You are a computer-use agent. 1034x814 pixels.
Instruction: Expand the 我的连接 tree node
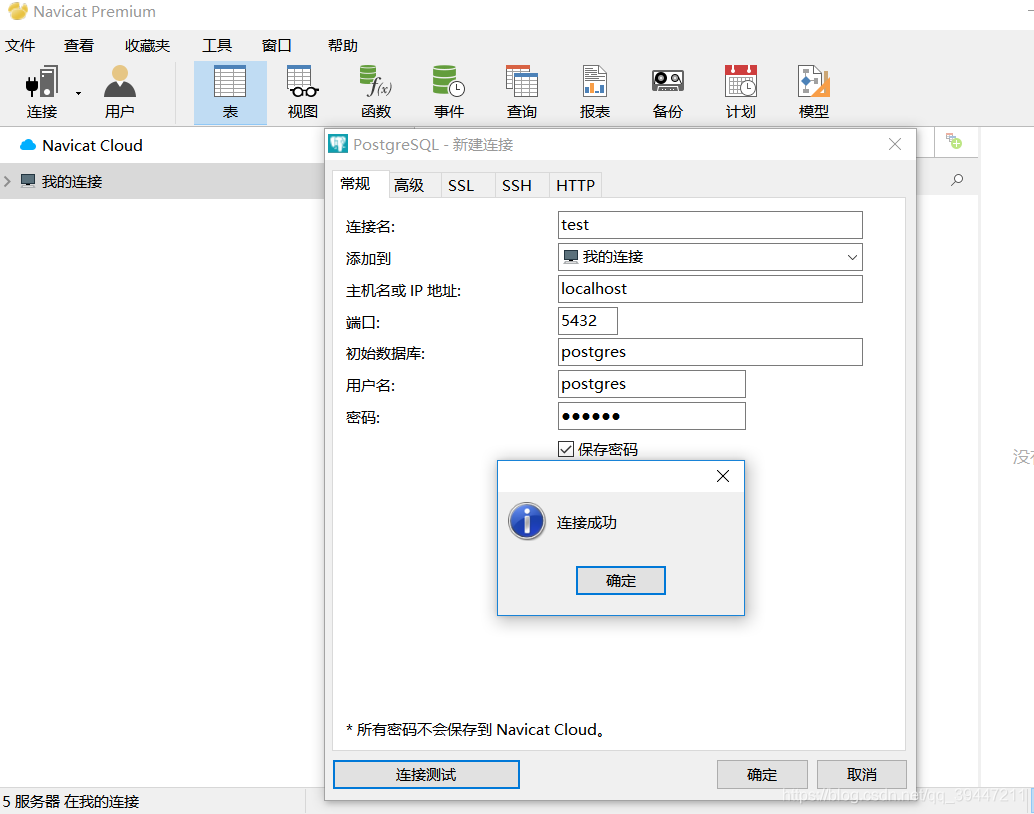coord(7,181)
